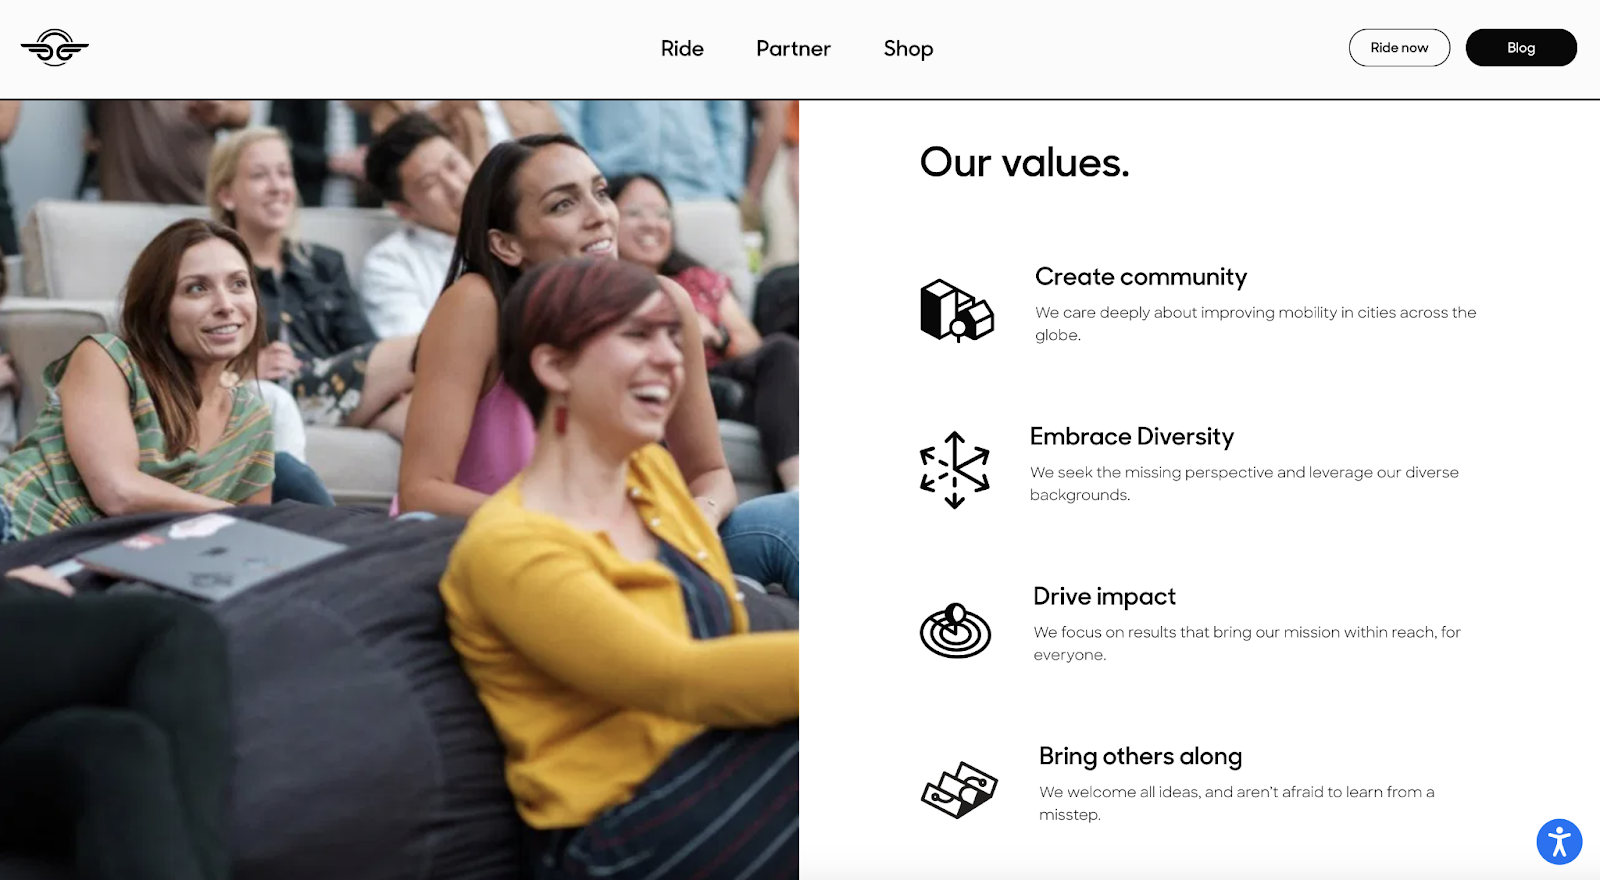
Task: Click the Bring others along map icon
Action: tap(959, 790)
